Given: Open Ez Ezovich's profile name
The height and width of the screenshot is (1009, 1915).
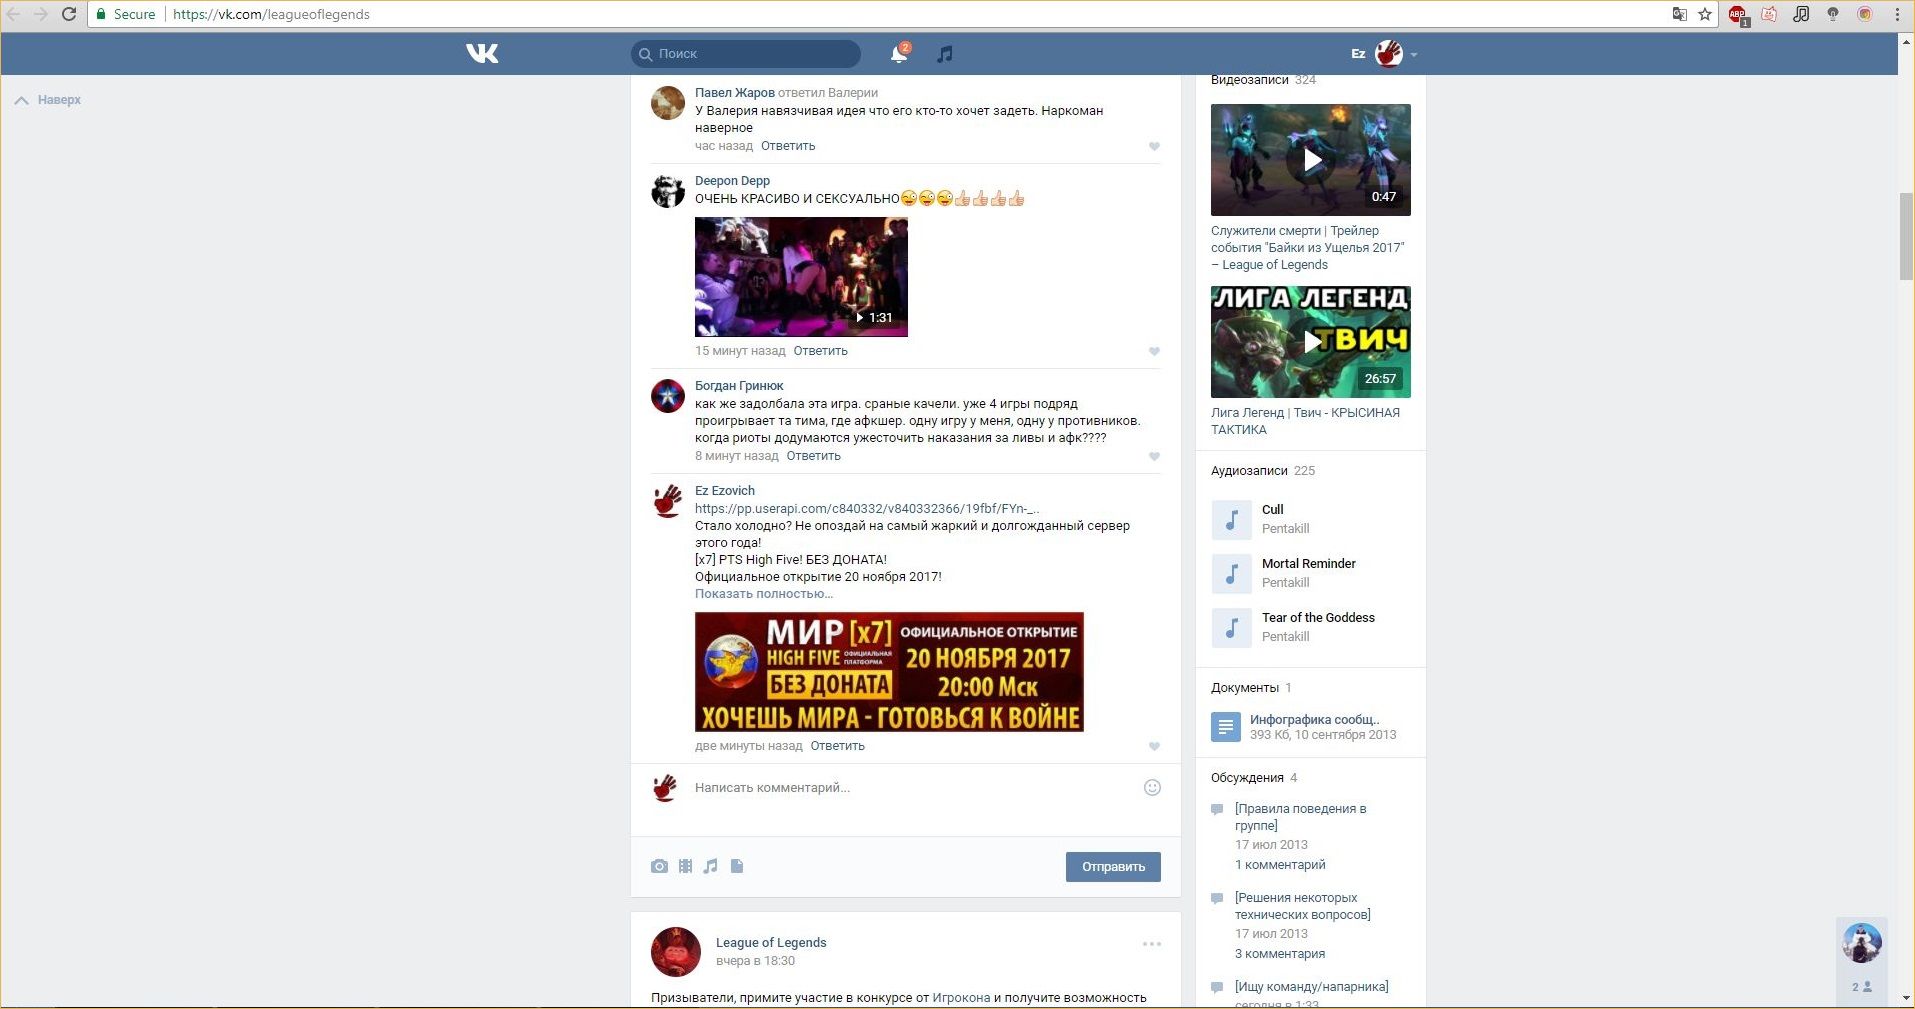Looking at the screenshot, I should click(725, 491).
